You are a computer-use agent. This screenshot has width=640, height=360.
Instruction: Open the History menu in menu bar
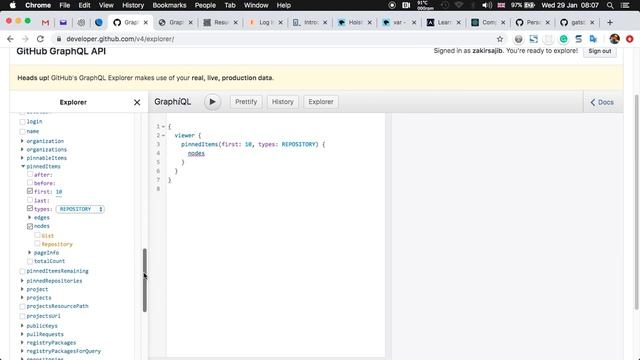[x=133, y=5]
